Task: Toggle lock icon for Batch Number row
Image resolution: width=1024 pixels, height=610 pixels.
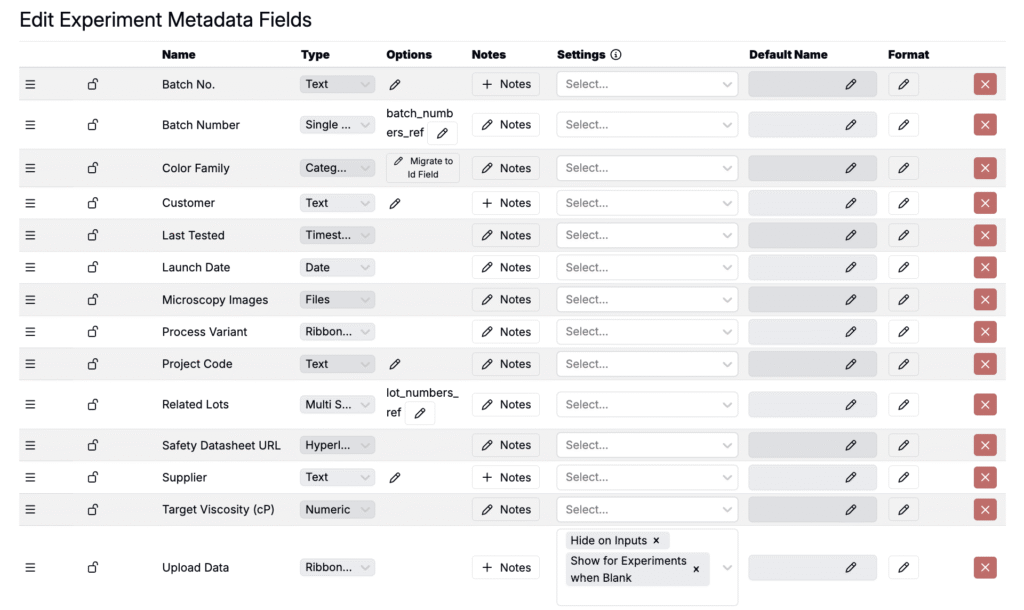Action: pos(93,125)
